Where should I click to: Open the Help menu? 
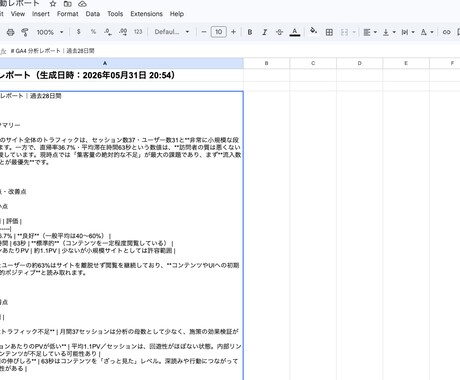177,14
